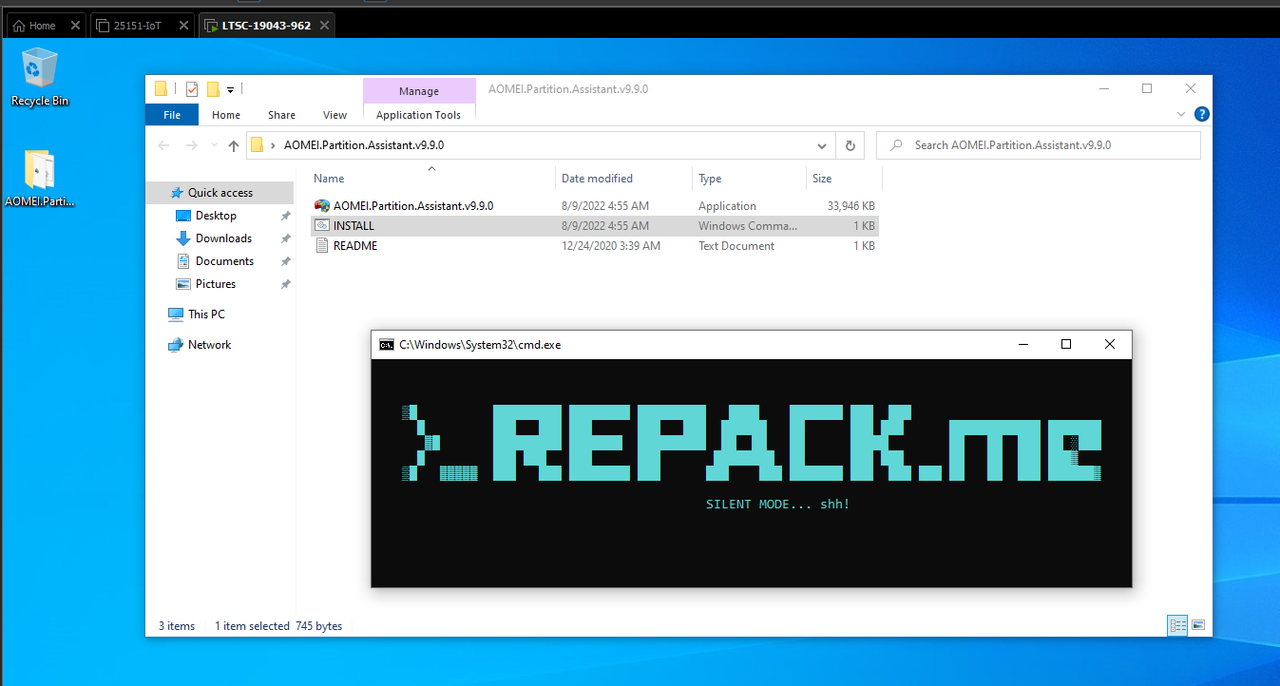1280x686 pixels.
Task: Open the Customize Quick Access Toolbar dropdown
Action: pos(230,90)
